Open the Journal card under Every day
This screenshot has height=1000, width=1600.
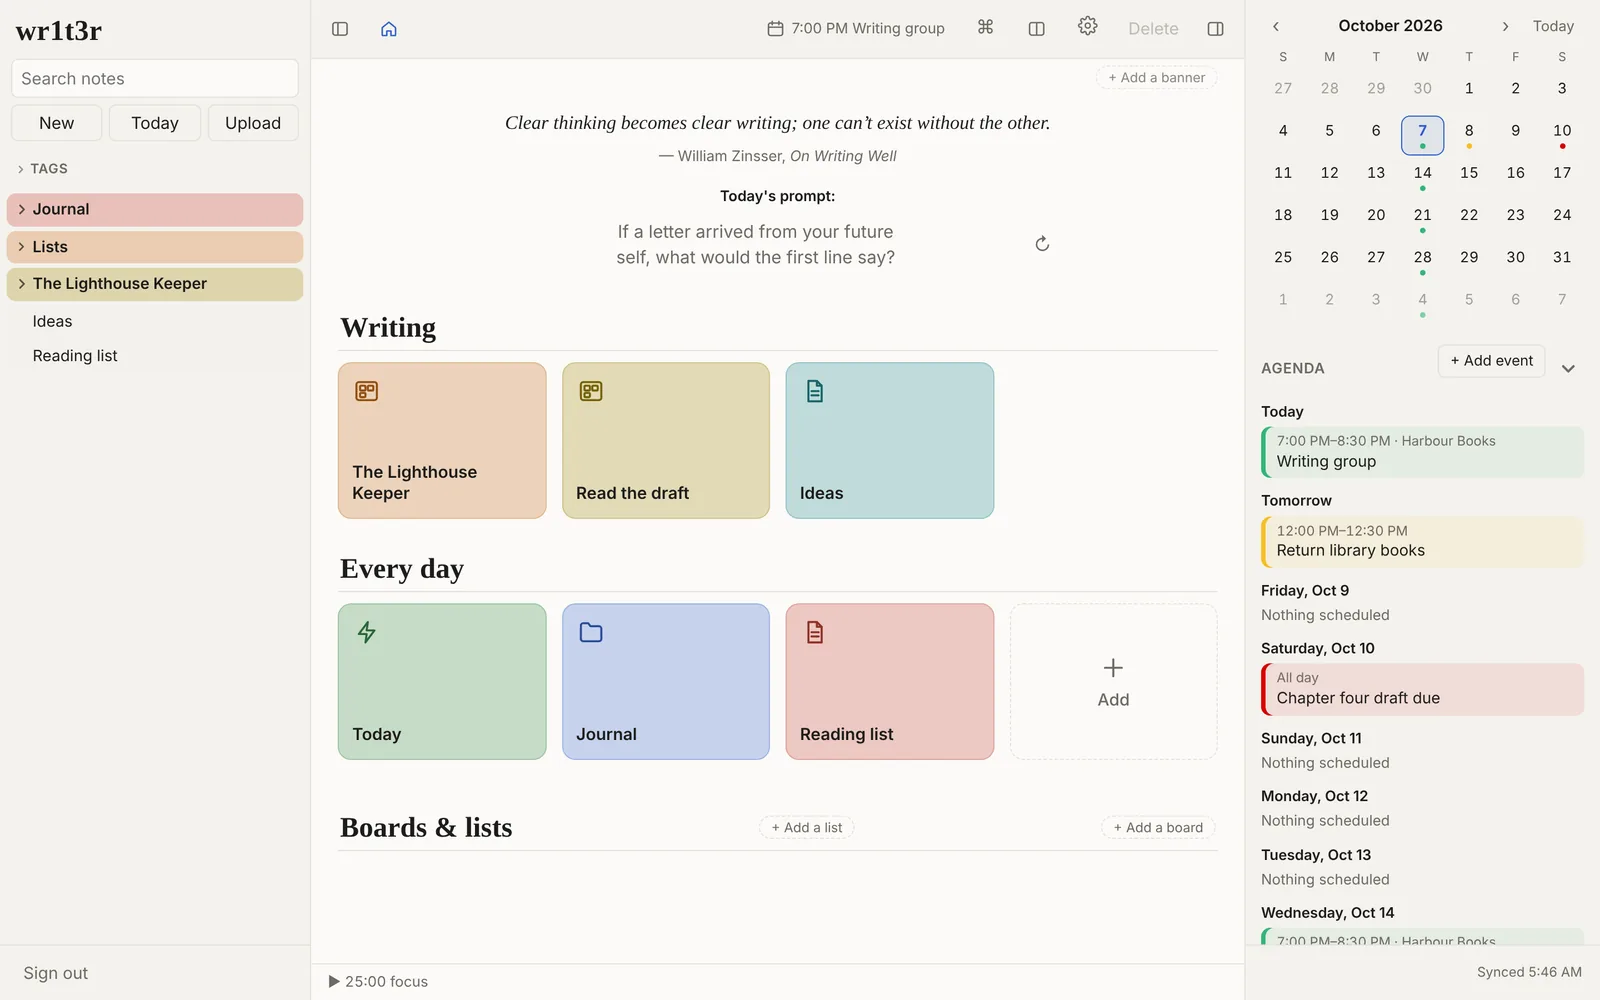coord(666,682)
